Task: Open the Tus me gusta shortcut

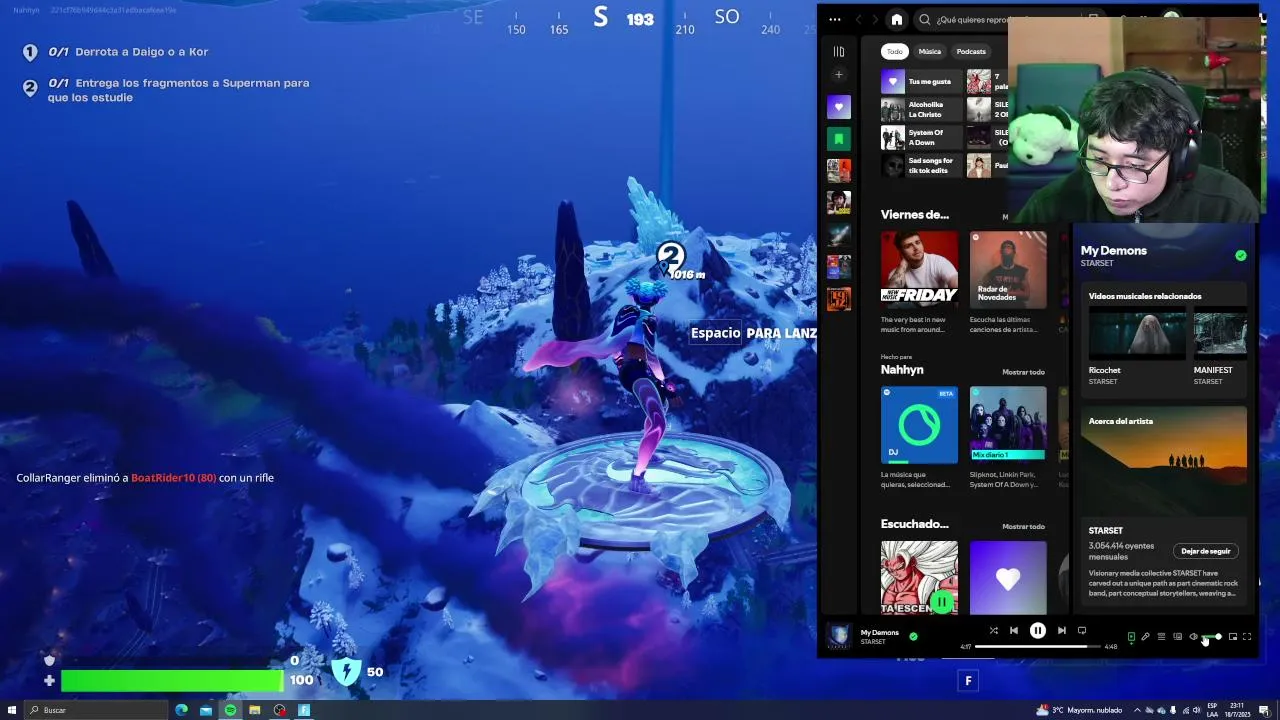Action: coord(921,81)
